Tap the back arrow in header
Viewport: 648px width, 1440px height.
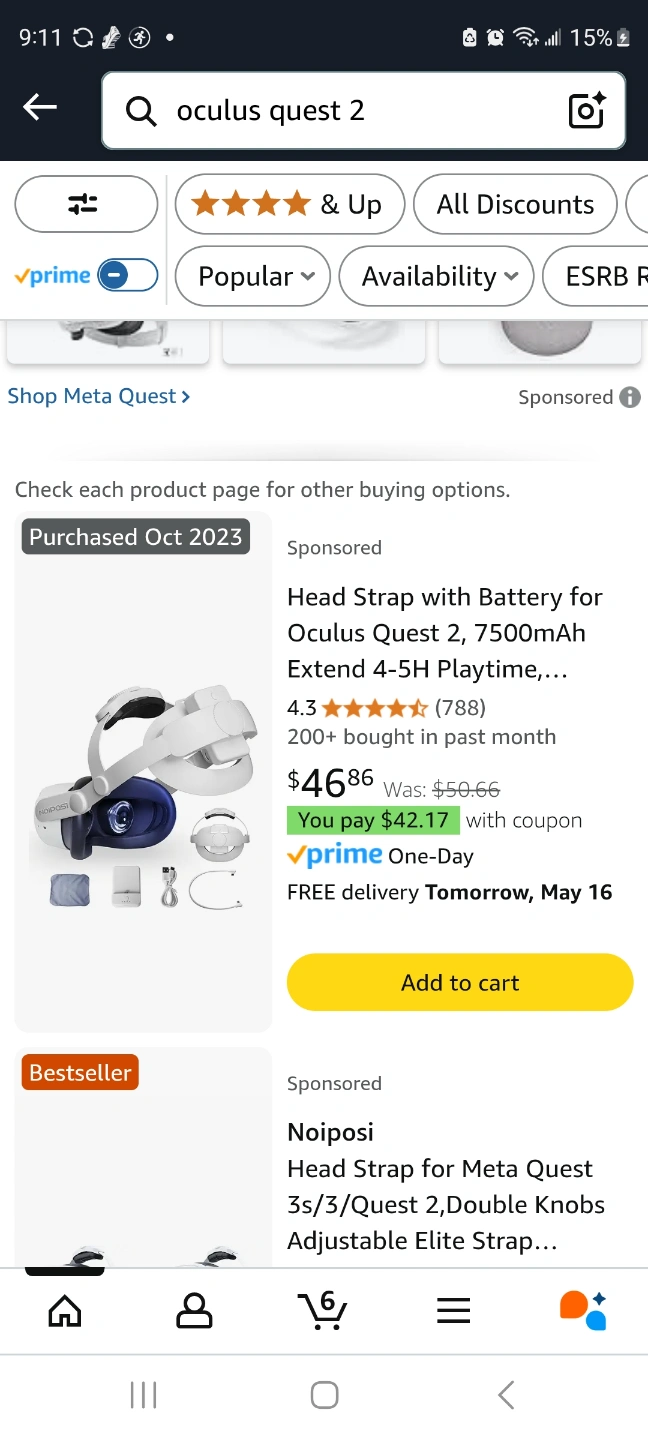[x=40, y=108]
